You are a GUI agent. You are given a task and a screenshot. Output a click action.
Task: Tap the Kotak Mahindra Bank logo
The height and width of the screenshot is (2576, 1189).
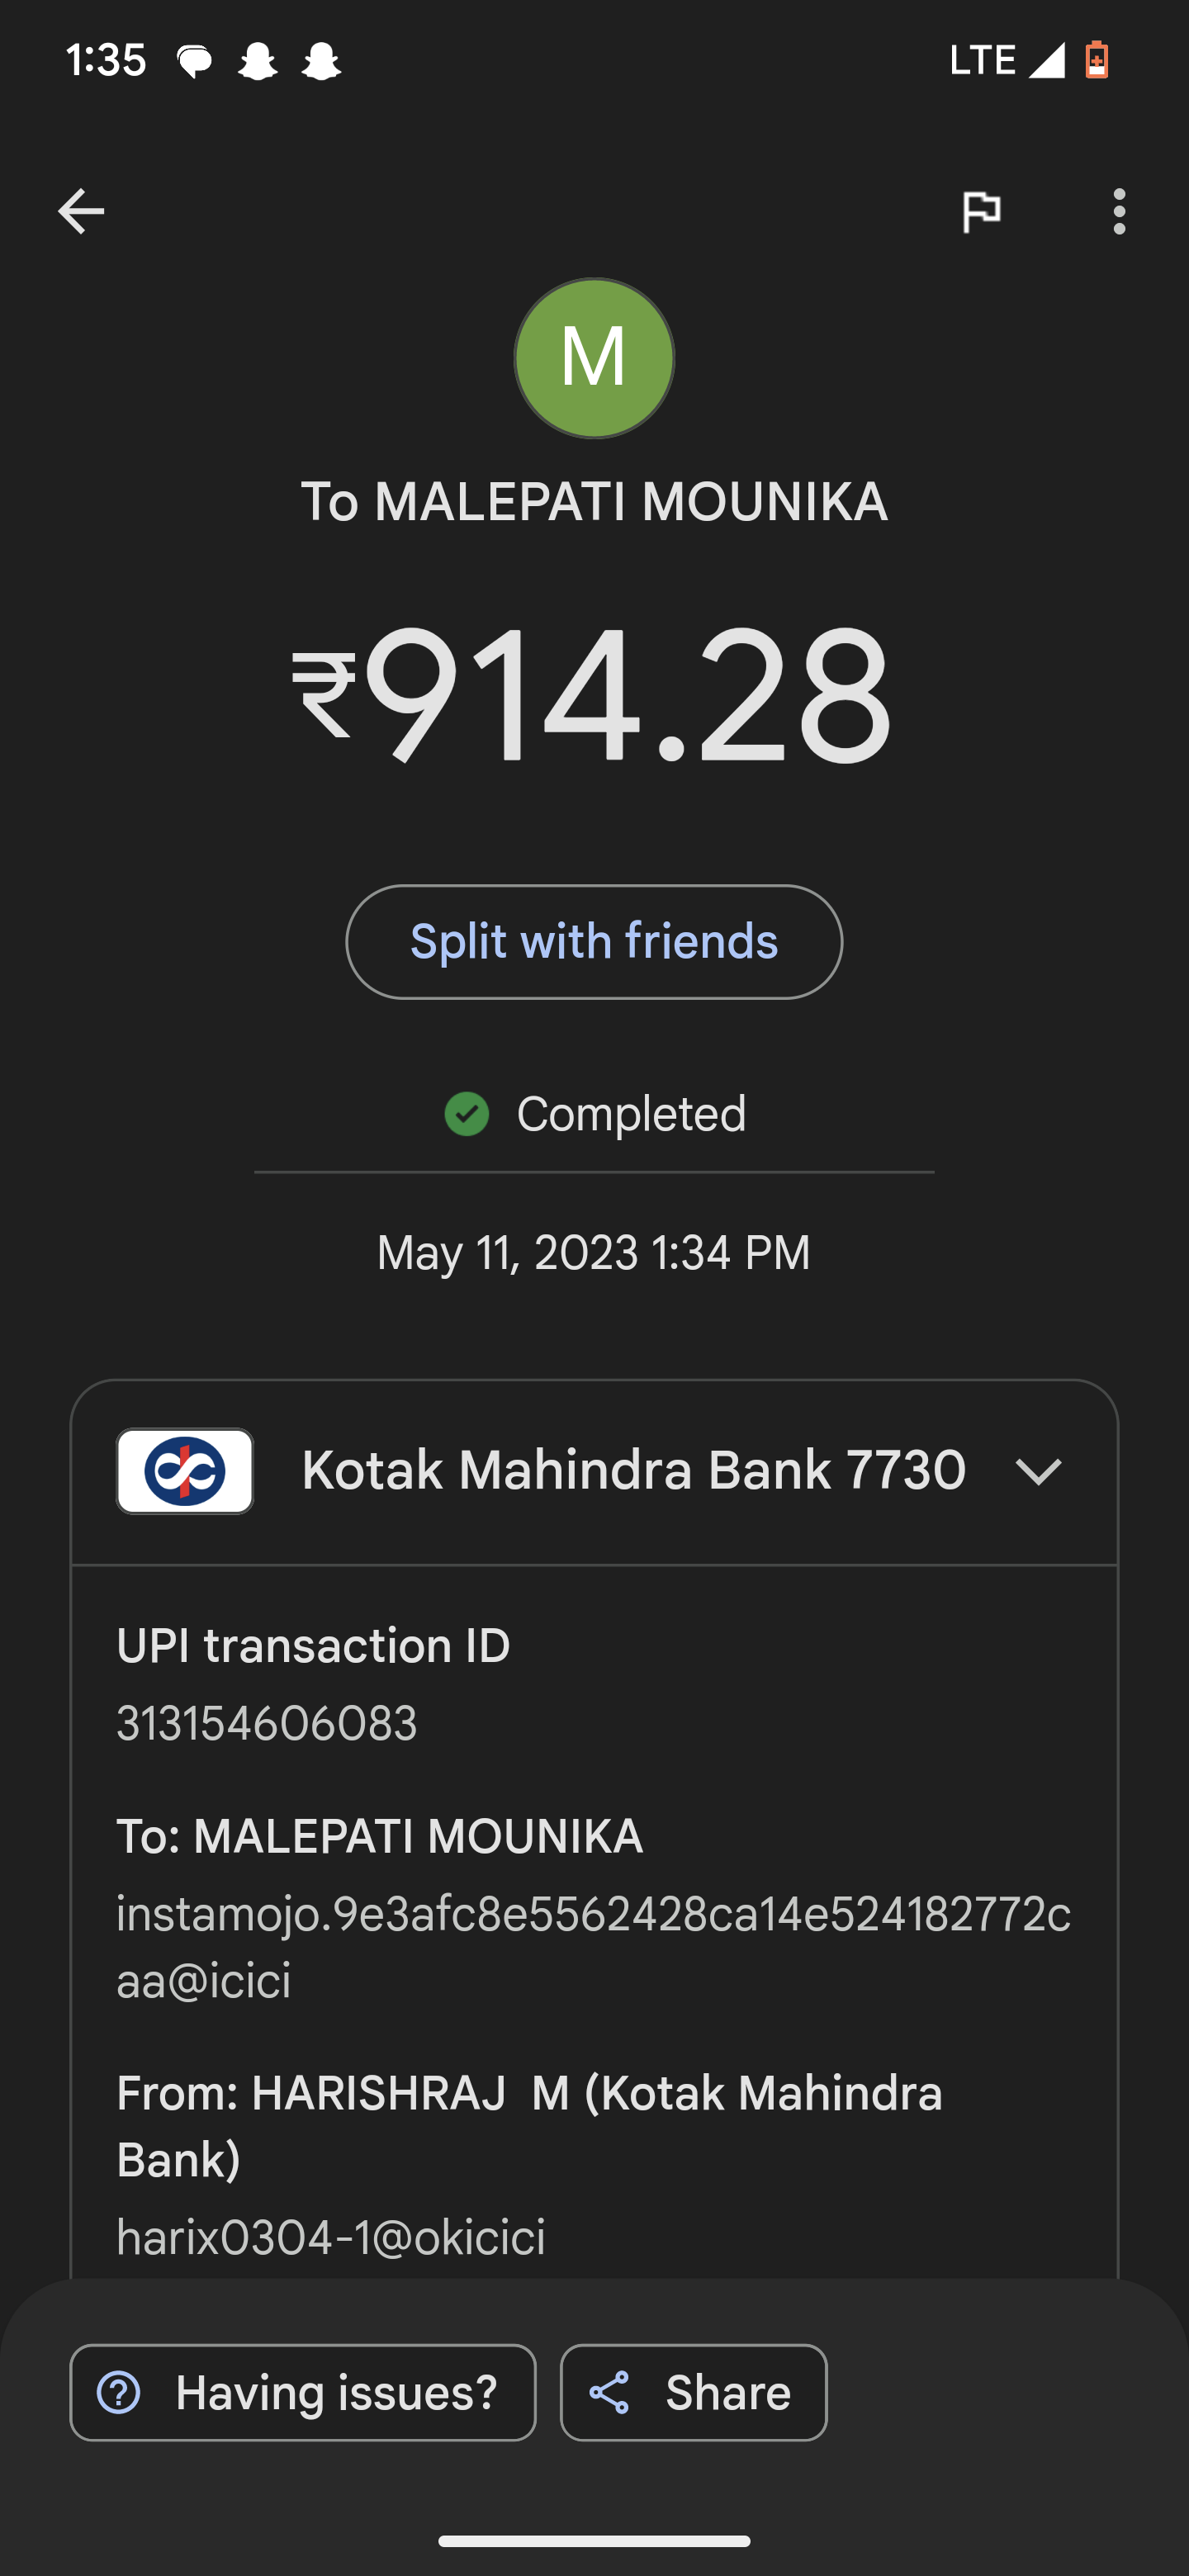[185, 1471]
